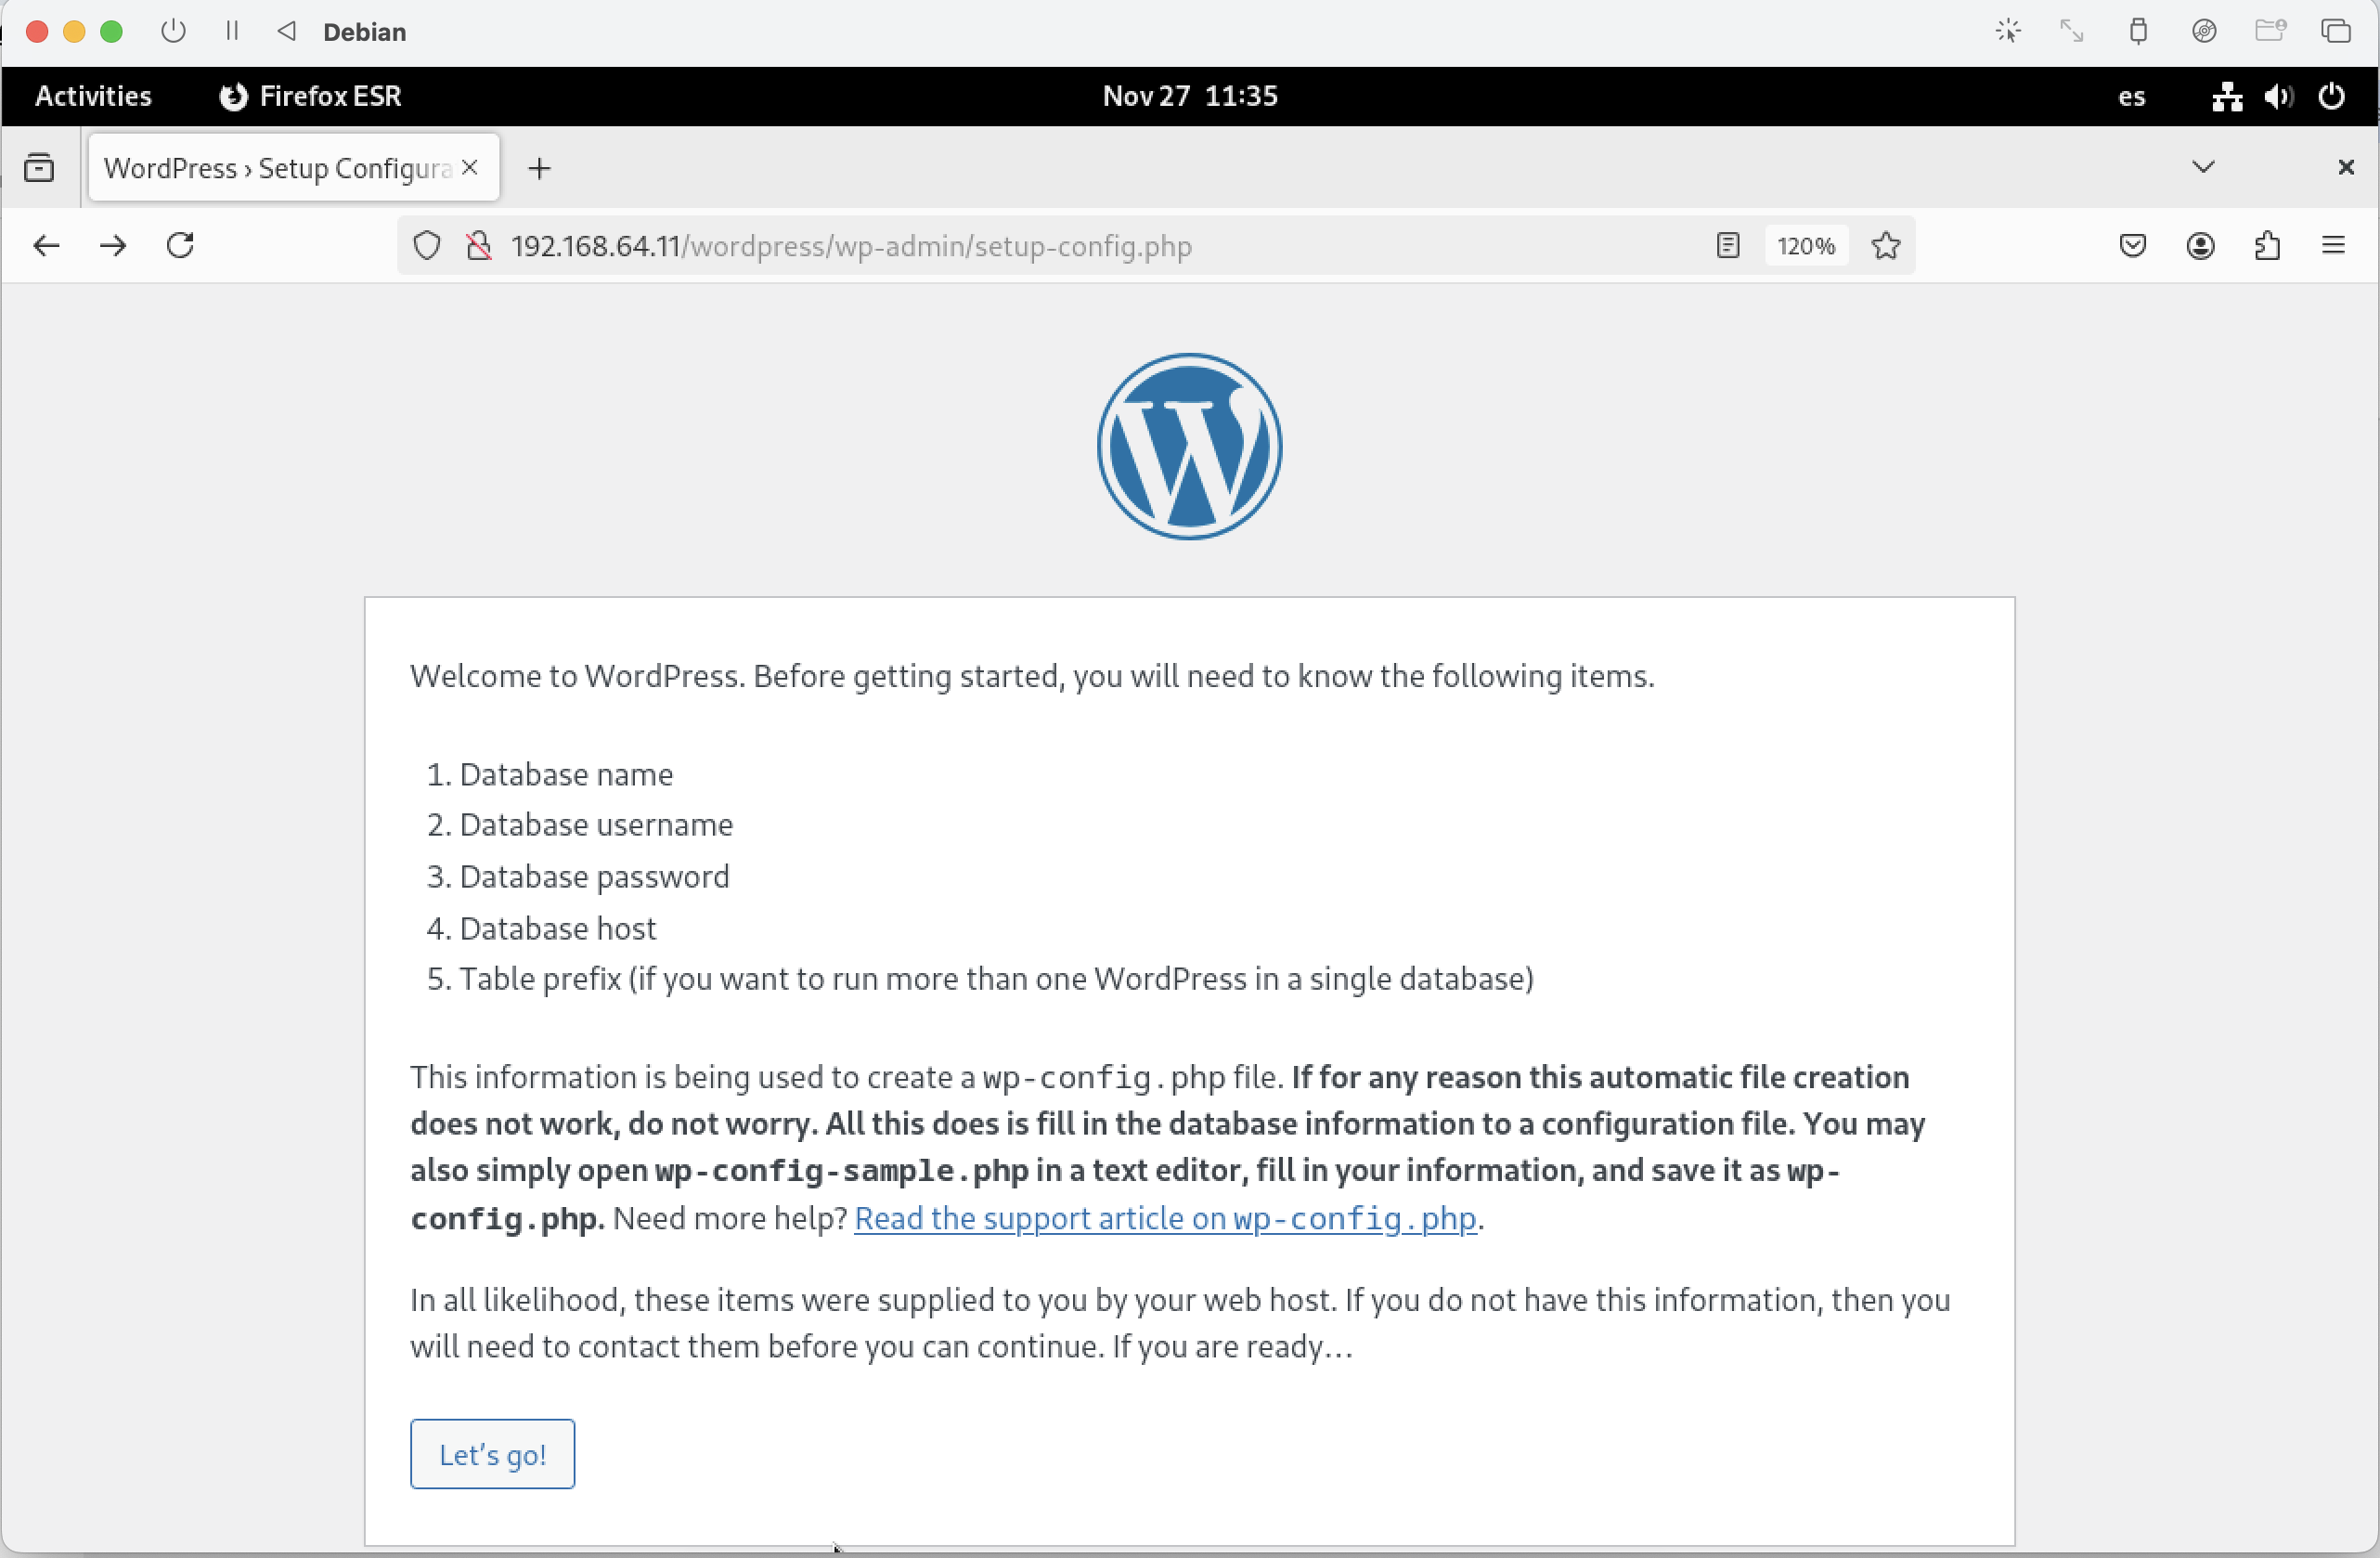Open the tracking protection shield icon
This screenshot has height=1558, width=2380.
pyautogui.click(x=427, y=246)
